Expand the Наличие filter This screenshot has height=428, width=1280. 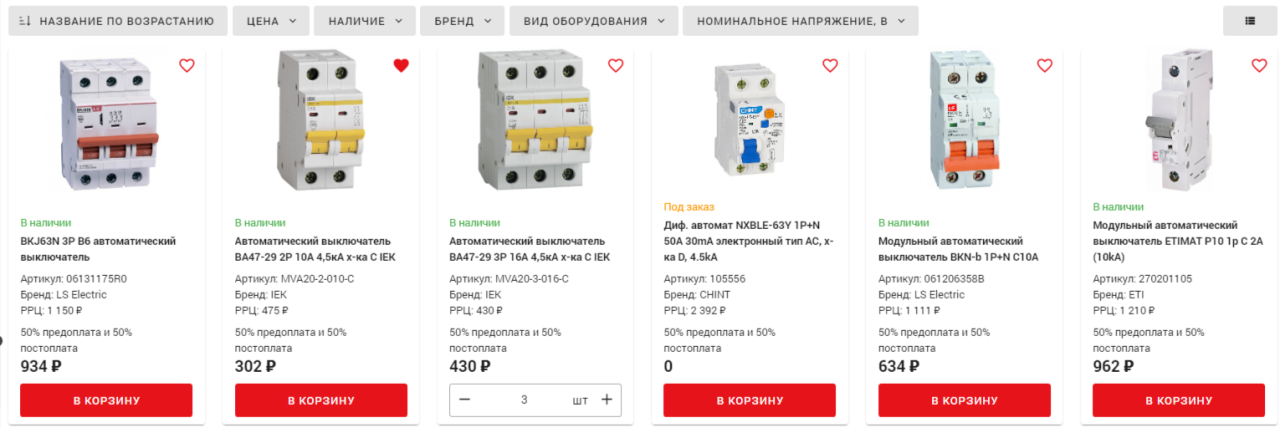365,20
